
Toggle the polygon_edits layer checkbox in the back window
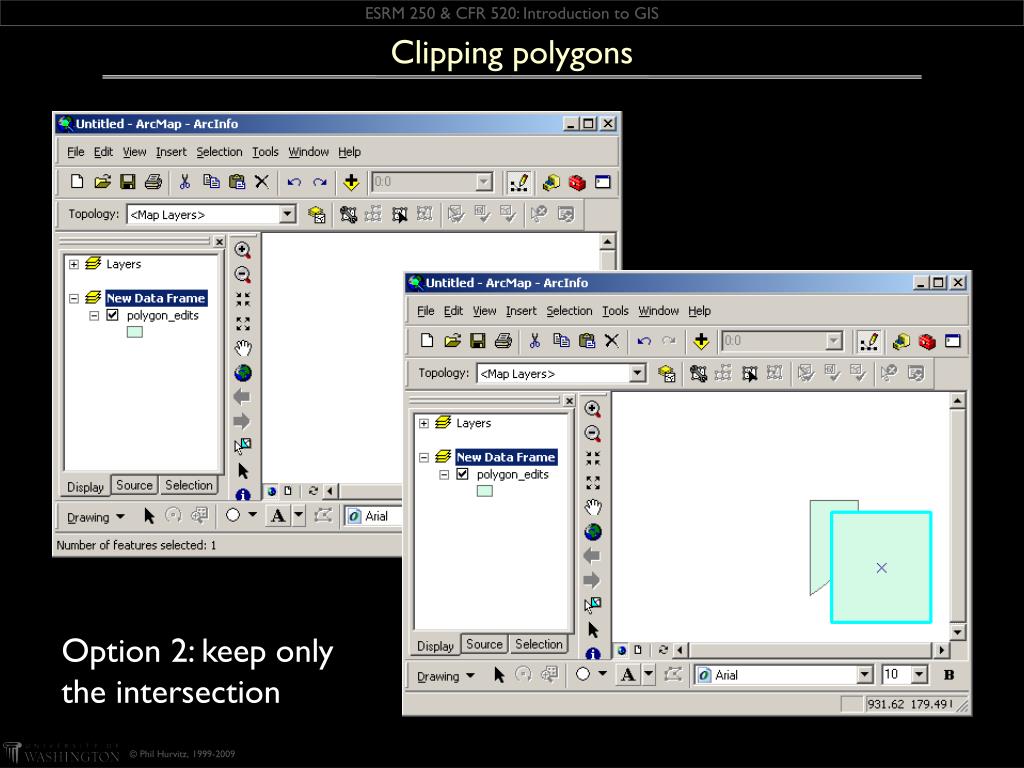[112, 315]
